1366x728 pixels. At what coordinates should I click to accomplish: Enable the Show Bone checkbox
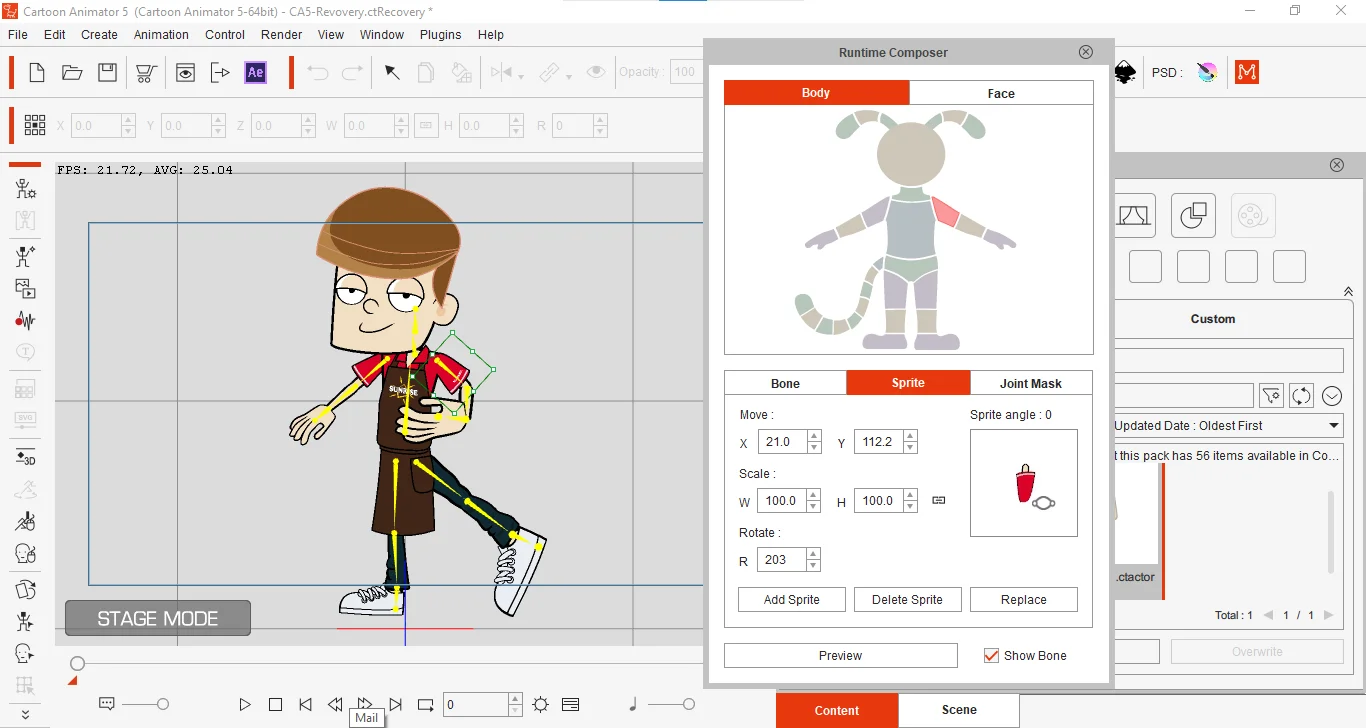tap(991, 655)
